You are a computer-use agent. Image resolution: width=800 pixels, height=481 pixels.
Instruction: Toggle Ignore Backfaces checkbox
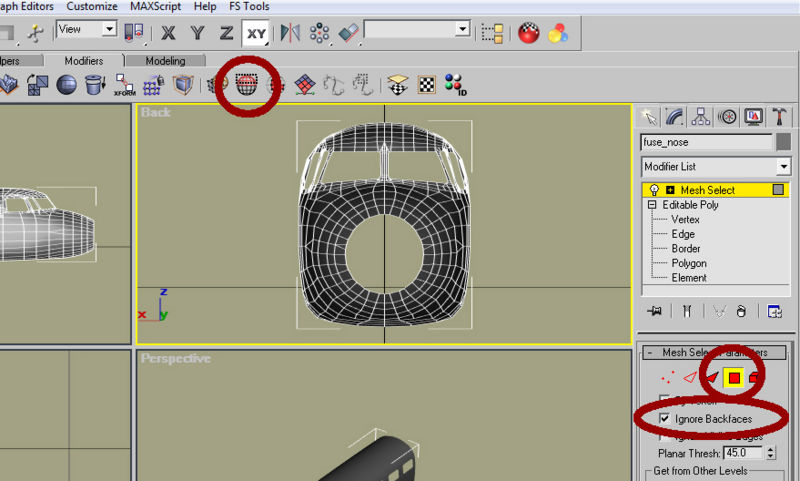coord(664,418)
